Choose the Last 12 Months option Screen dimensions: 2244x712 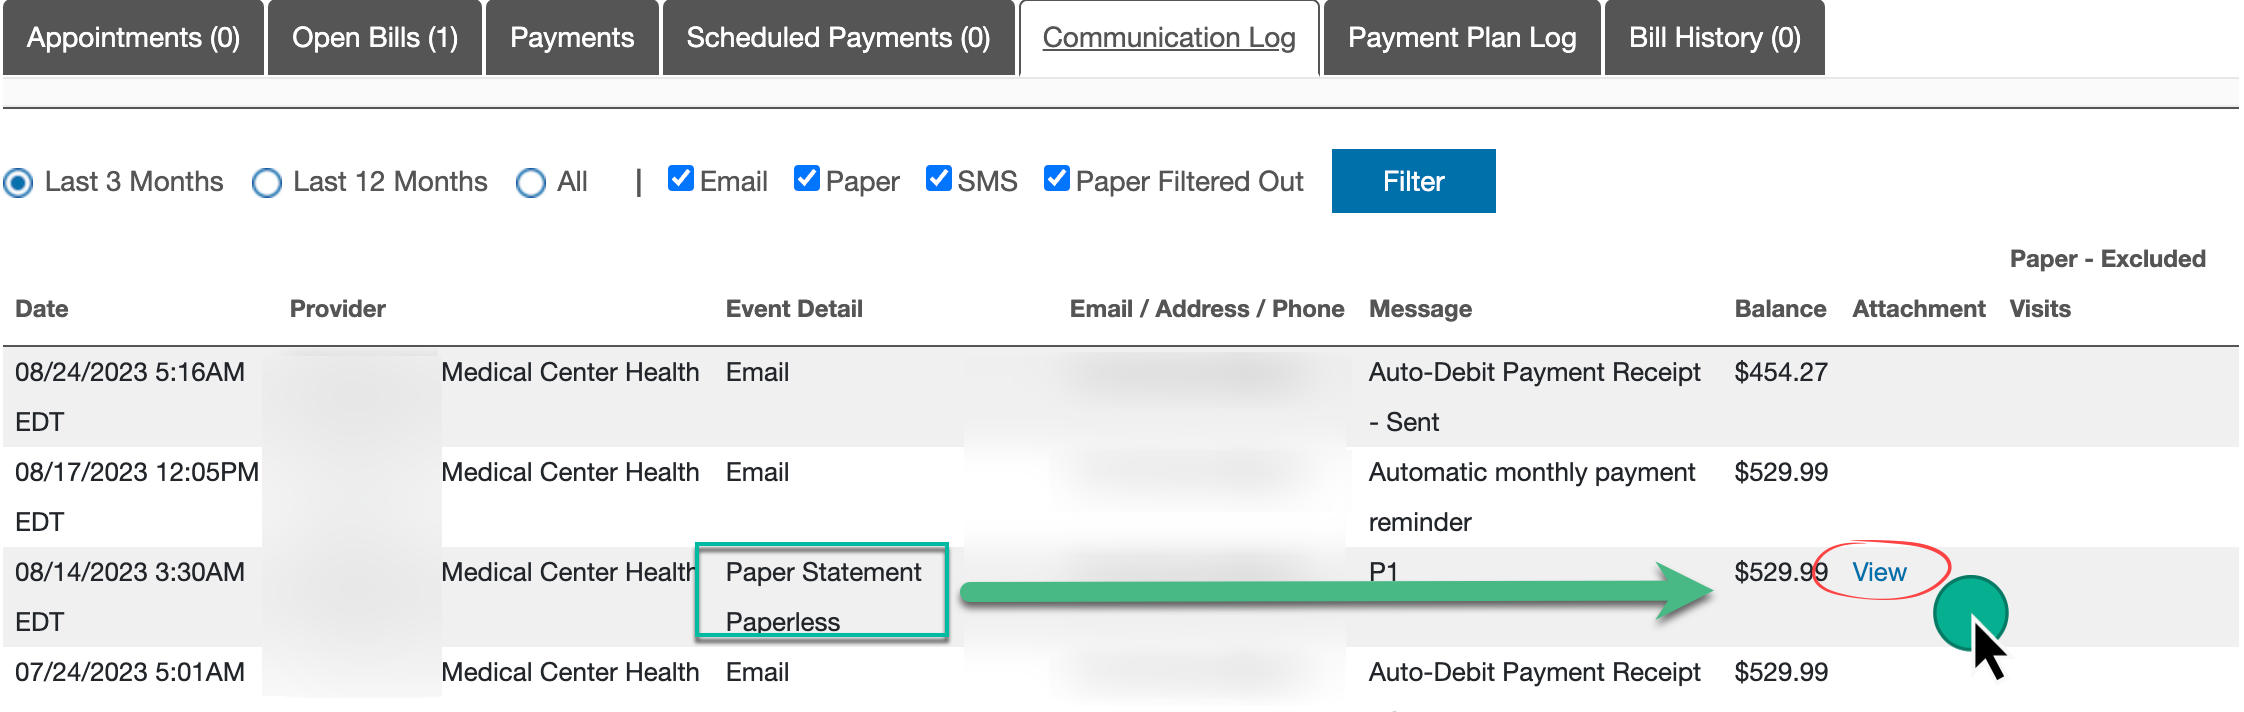point(267,183)
